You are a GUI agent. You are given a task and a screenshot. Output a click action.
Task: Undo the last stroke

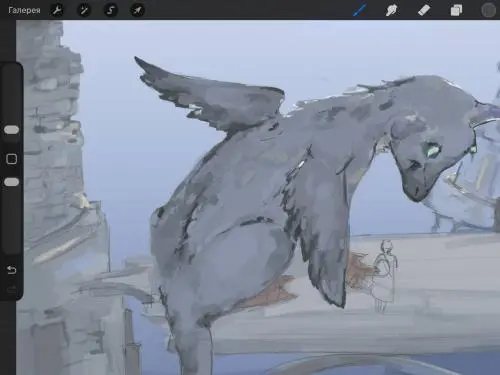point(12,269)
